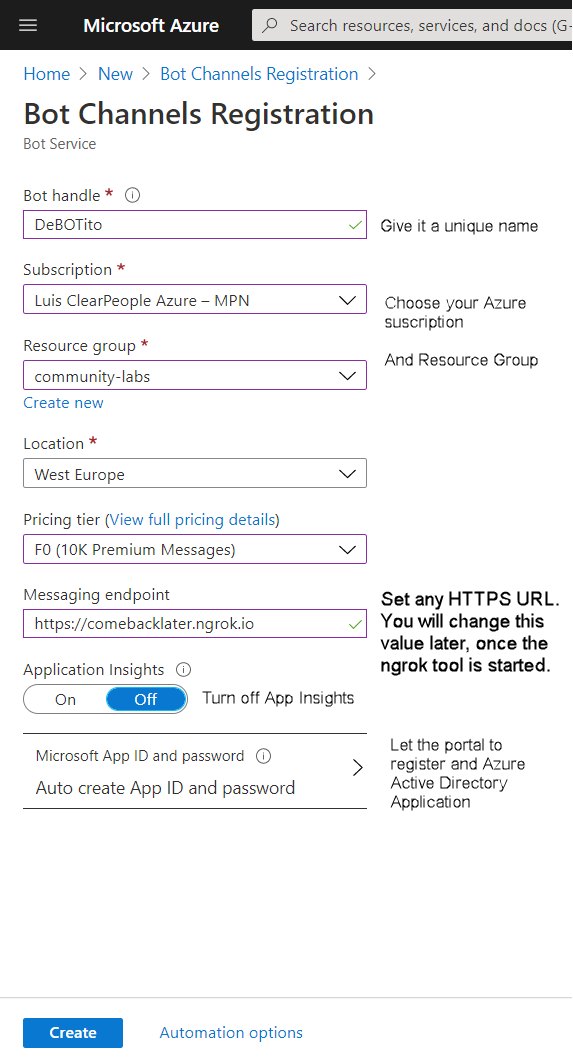This screenshot has width=573, height=1061.
Task: Open the hamburger portal menu
Action: tap(28, 26)
